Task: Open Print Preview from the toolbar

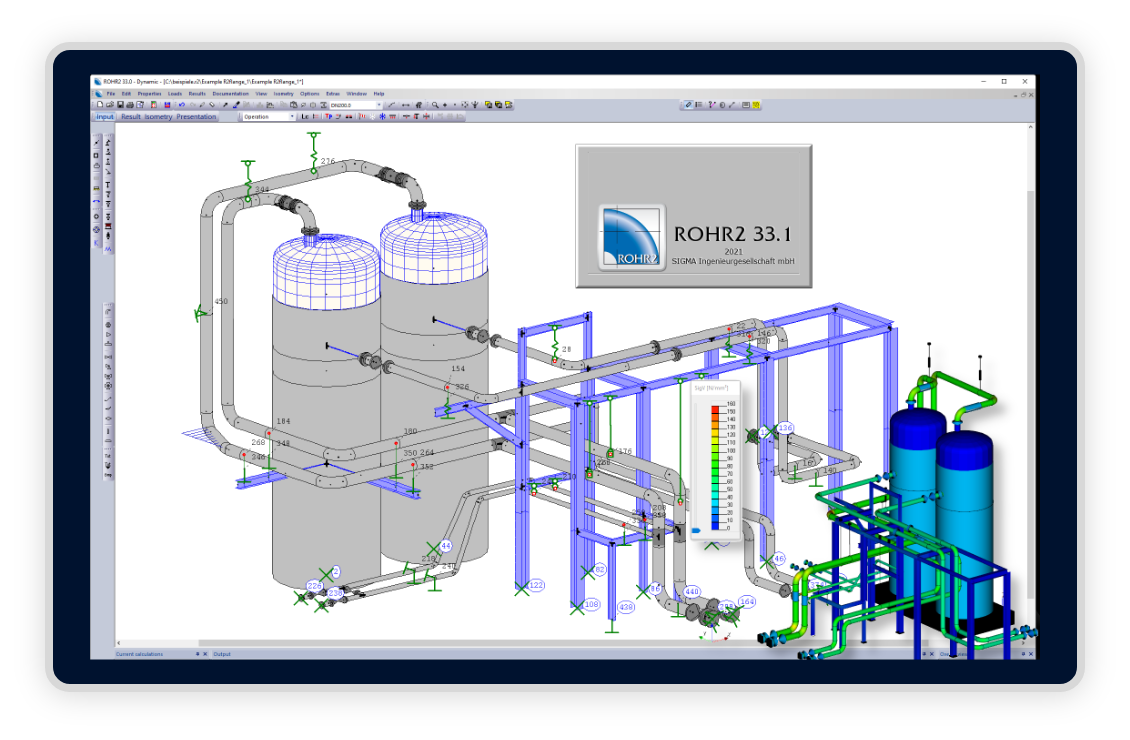Action: click(140, 105)
